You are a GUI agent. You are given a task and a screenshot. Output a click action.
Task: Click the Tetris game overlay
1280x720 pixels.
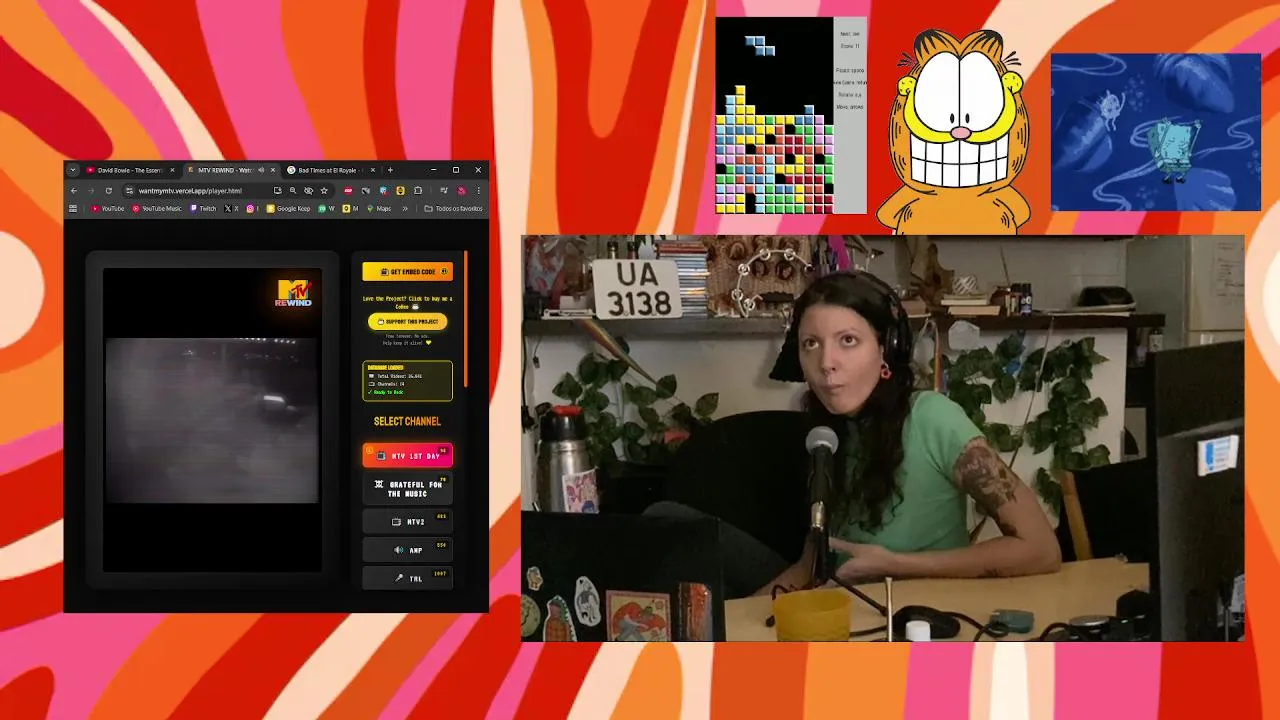point(791,115)
